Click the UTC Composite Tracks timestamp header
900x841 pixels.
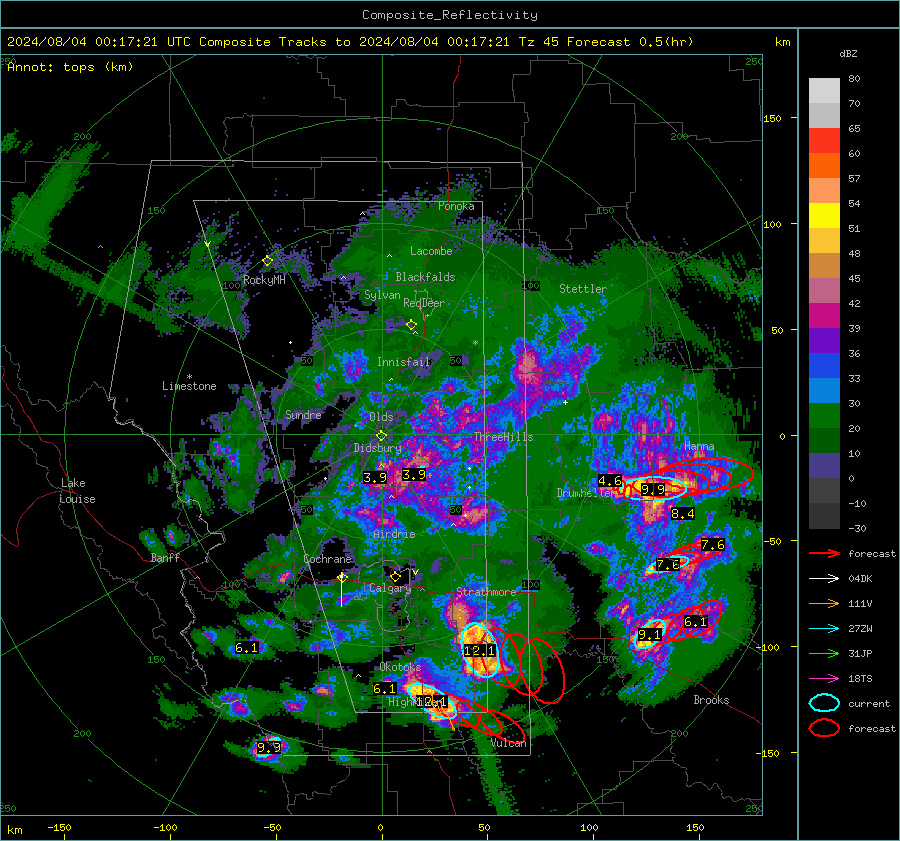[x=350, y=42]
